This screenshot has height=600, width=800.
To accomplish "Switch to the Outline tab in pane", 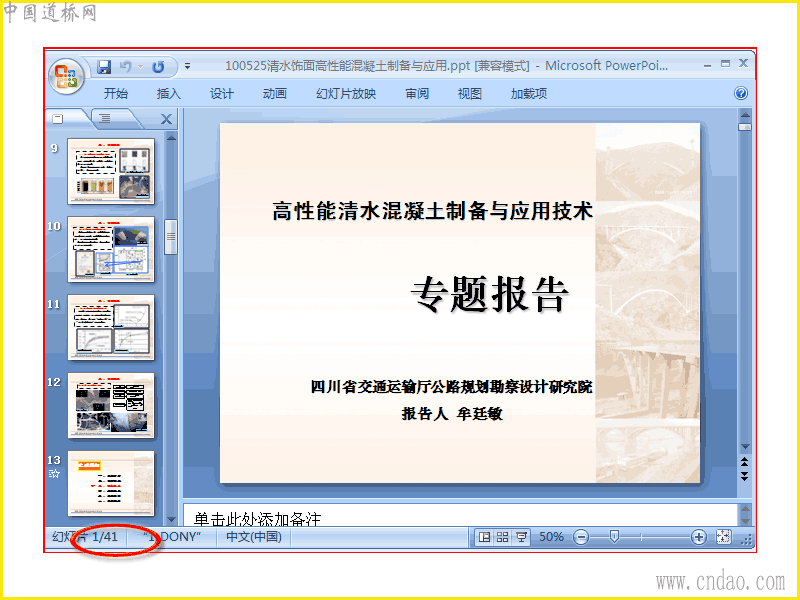I will (x=105, y=118).
